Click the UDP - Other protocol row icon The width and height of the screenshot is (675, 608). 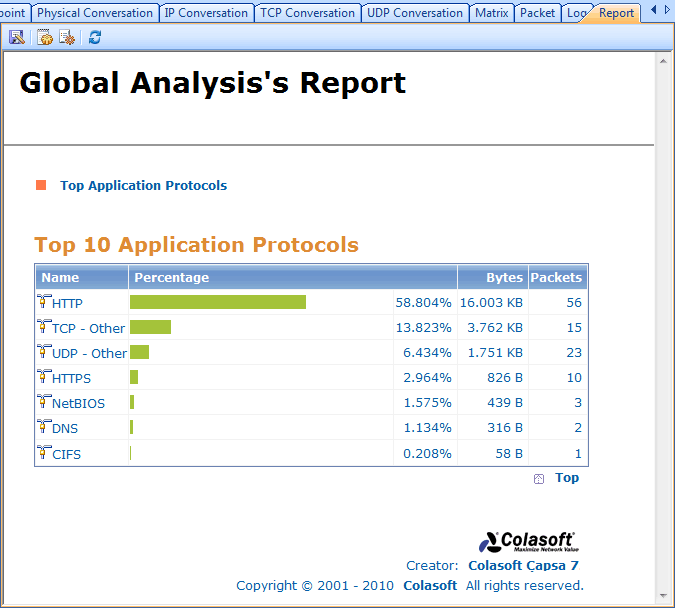pos(43,351)
